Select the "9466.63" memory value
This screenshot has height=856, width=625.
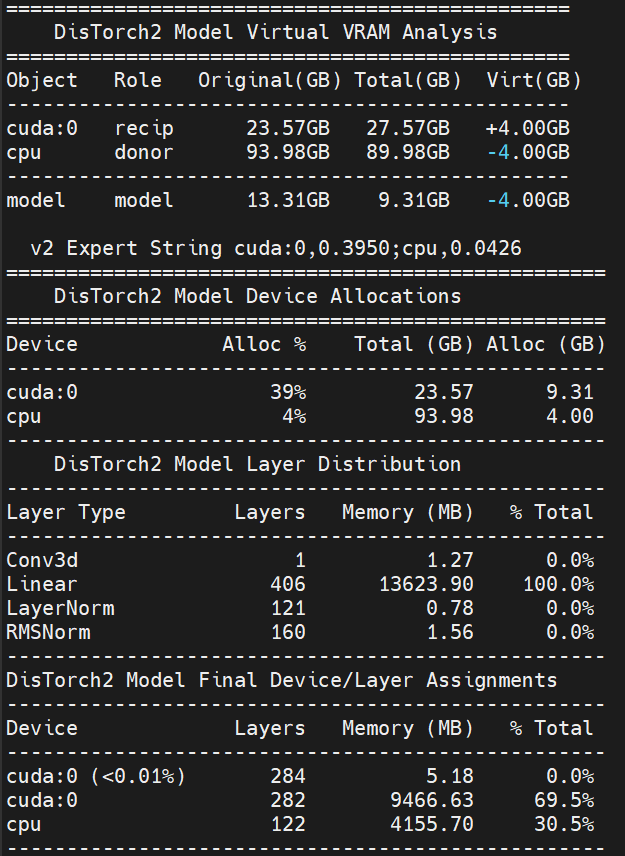click(x=432, y=800)
